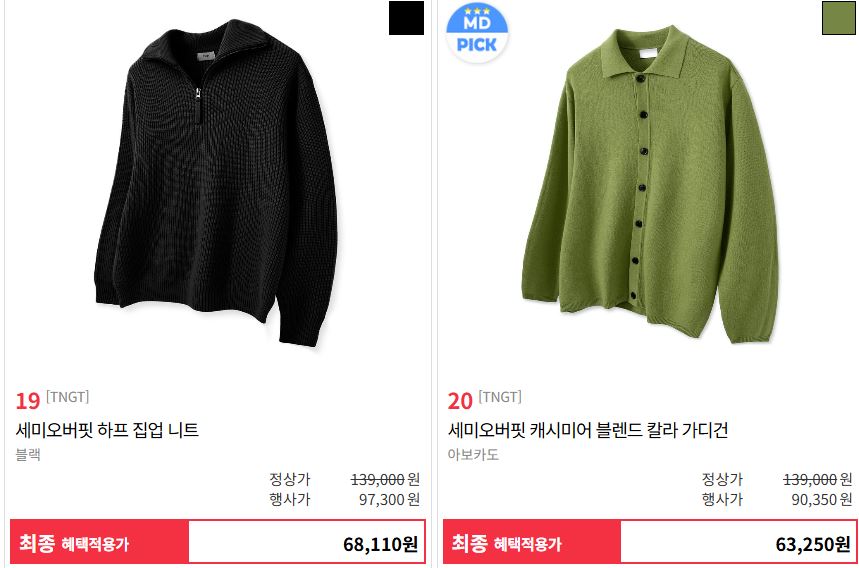This screenshot has width=859, height=568.
Task: Click the final price 68,110원
Action: coord(381,544)
